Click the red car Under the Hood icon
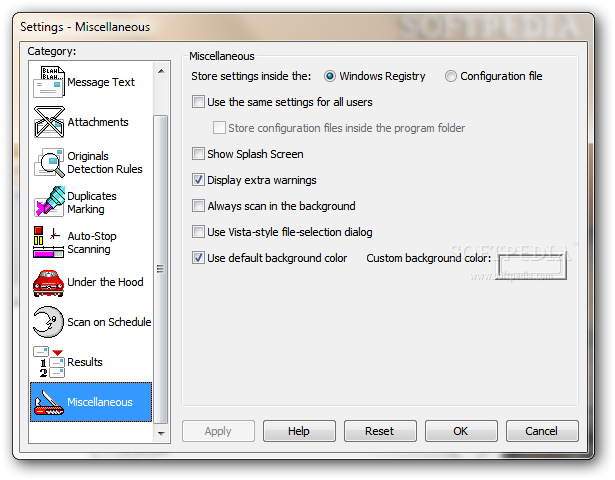 point(48,283)
